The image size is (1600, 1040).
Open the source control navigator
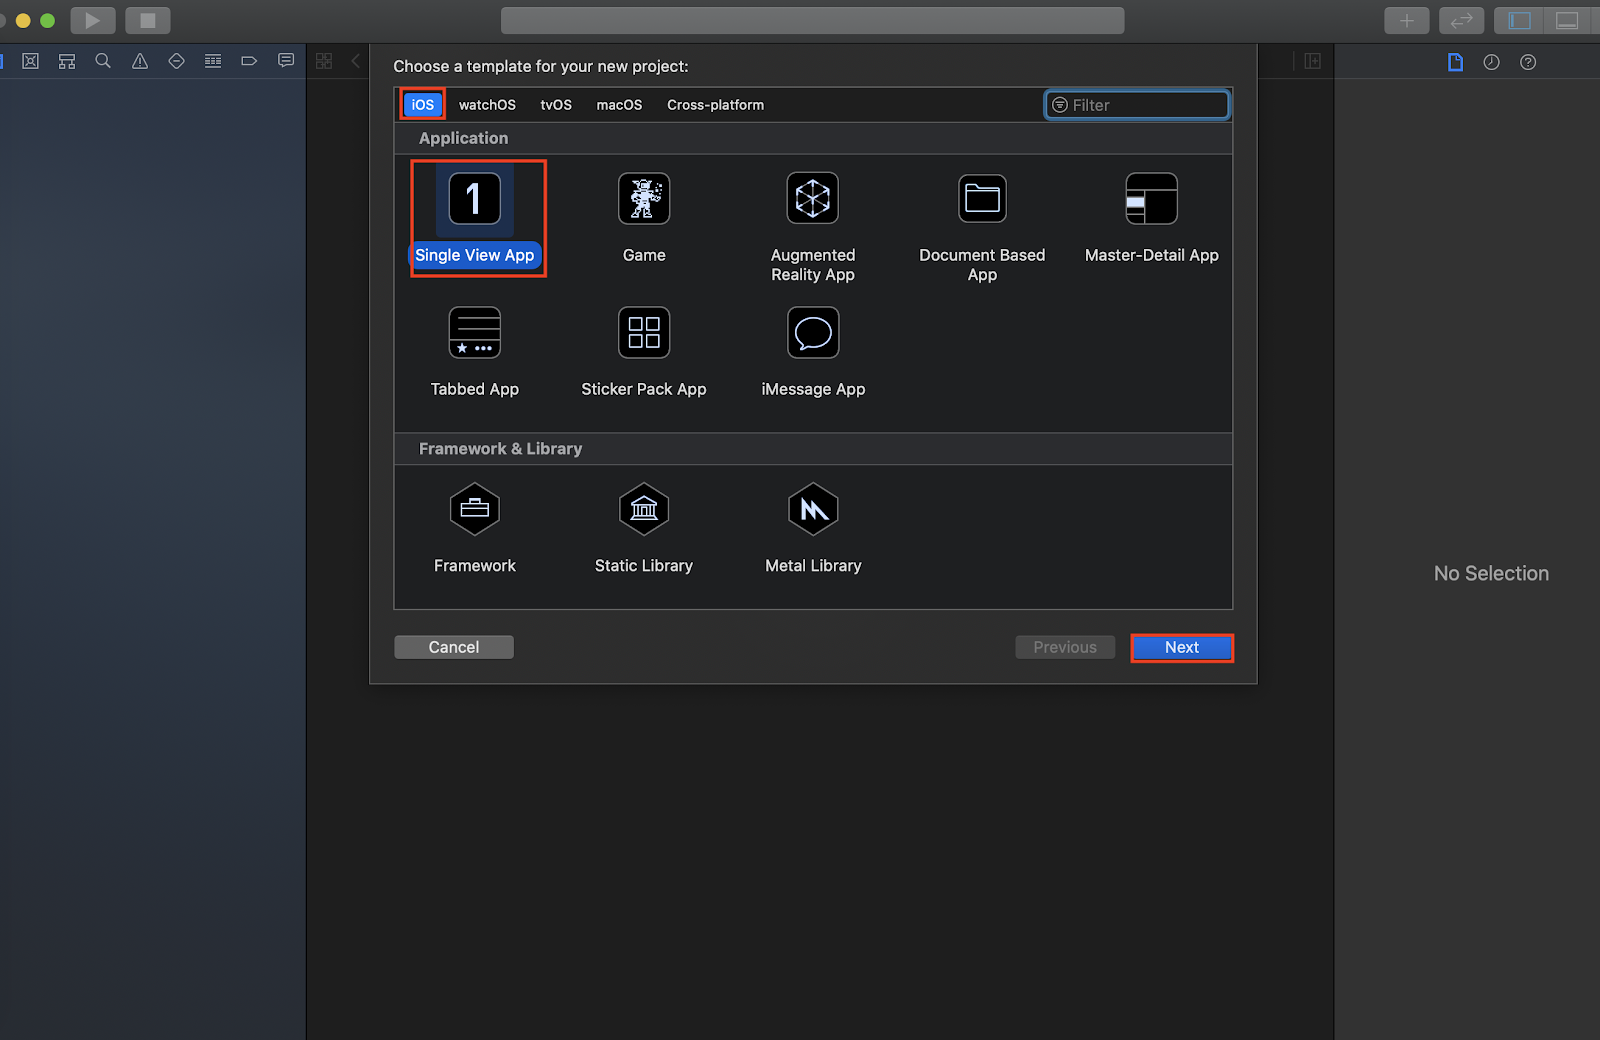tap(31, 61)
